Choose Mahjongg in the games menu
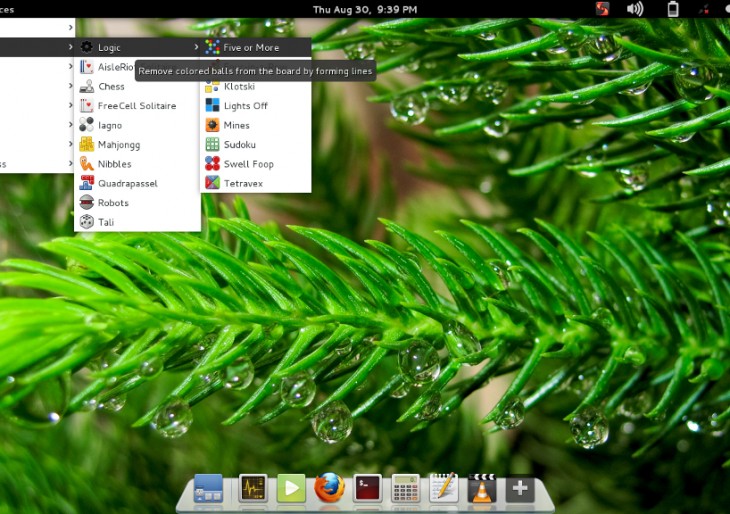Image resolution: width=730 pixels, height=514 pixels. pyautogui.click(x=119, y=145)
